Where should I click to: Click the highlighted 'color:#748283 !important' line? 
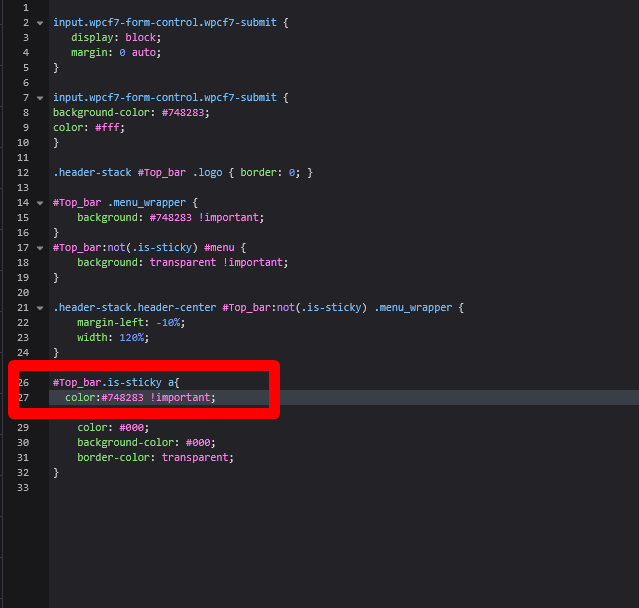point(140,397)
